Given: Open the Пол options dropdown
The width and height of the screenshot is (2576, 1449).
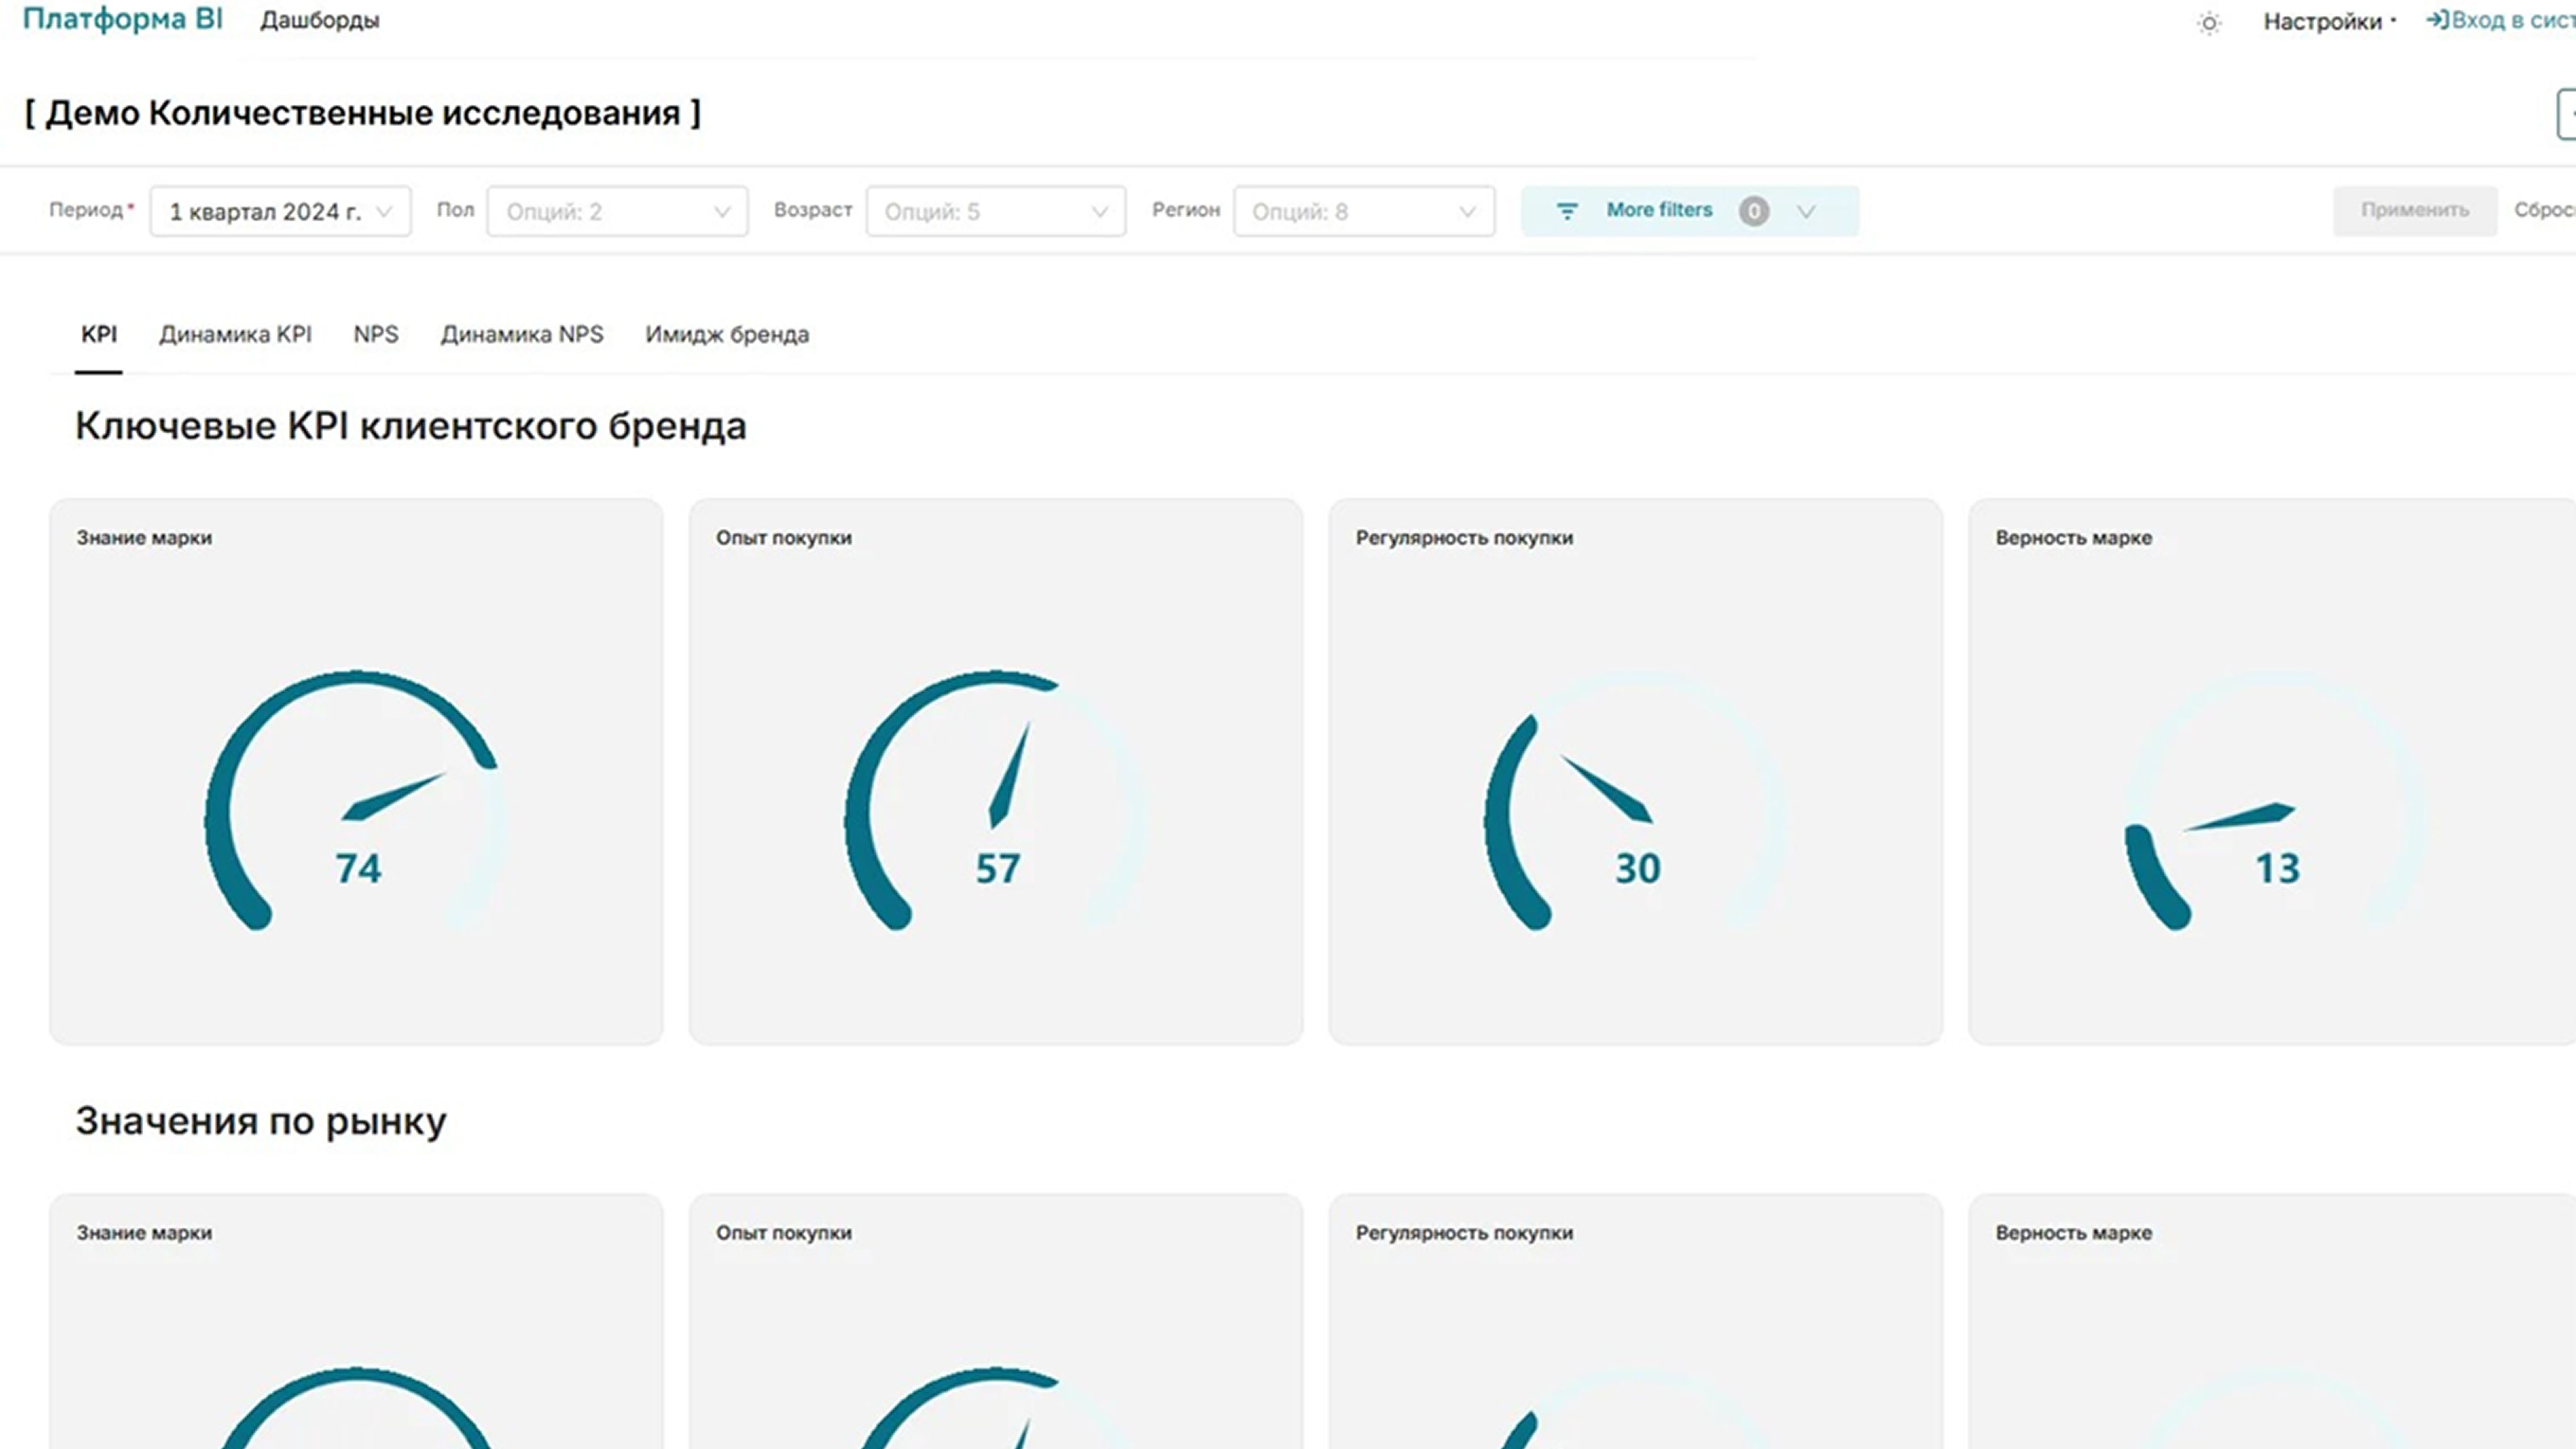Looking at the screenshot, I should pyautogui.click(x=617, y=211).
